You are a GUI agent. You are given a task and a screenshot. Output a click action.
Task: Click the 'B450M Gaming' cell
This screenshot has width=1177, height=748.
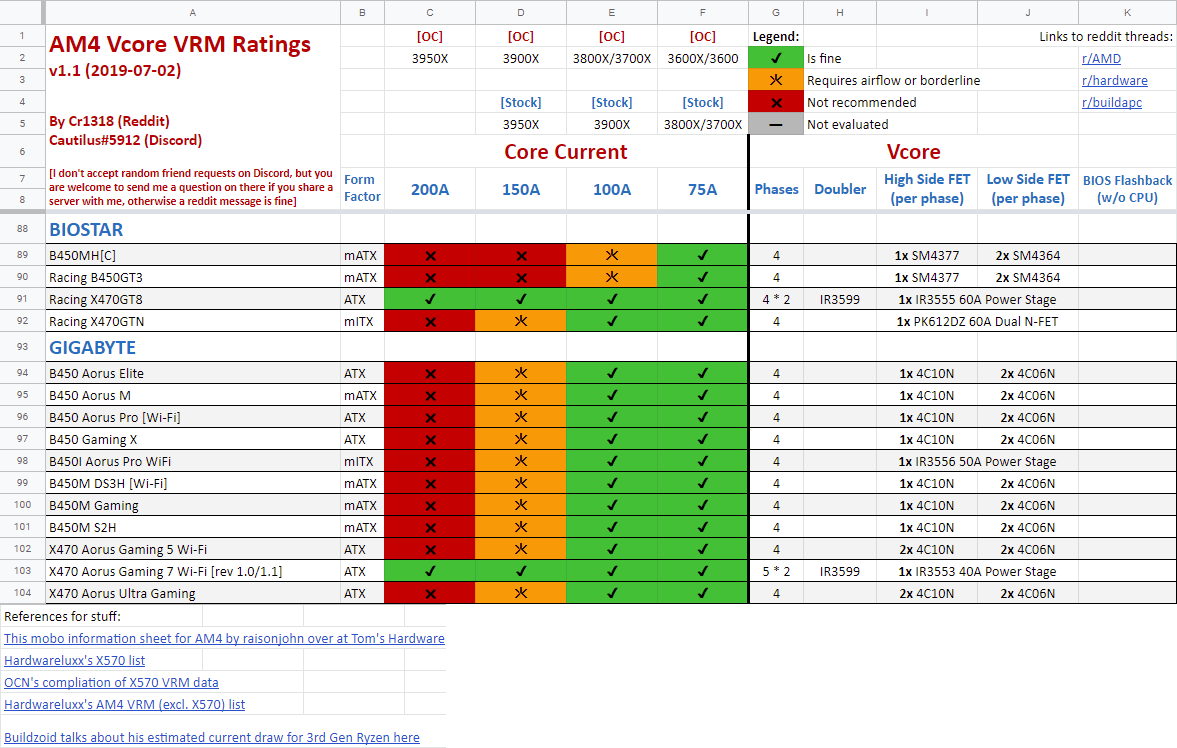(x=193, y=505)
